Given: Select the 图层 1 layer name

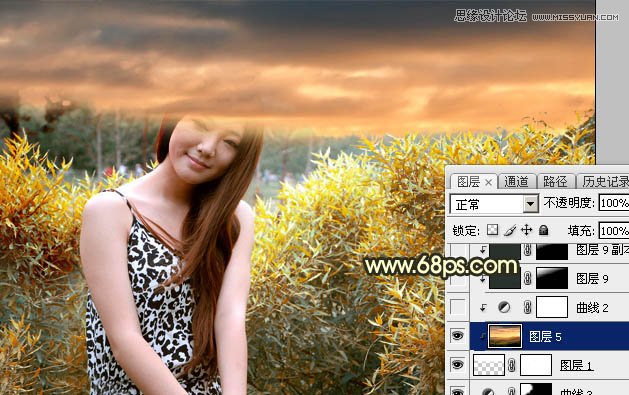Looking at the screenshot, I should click(576, 366).
